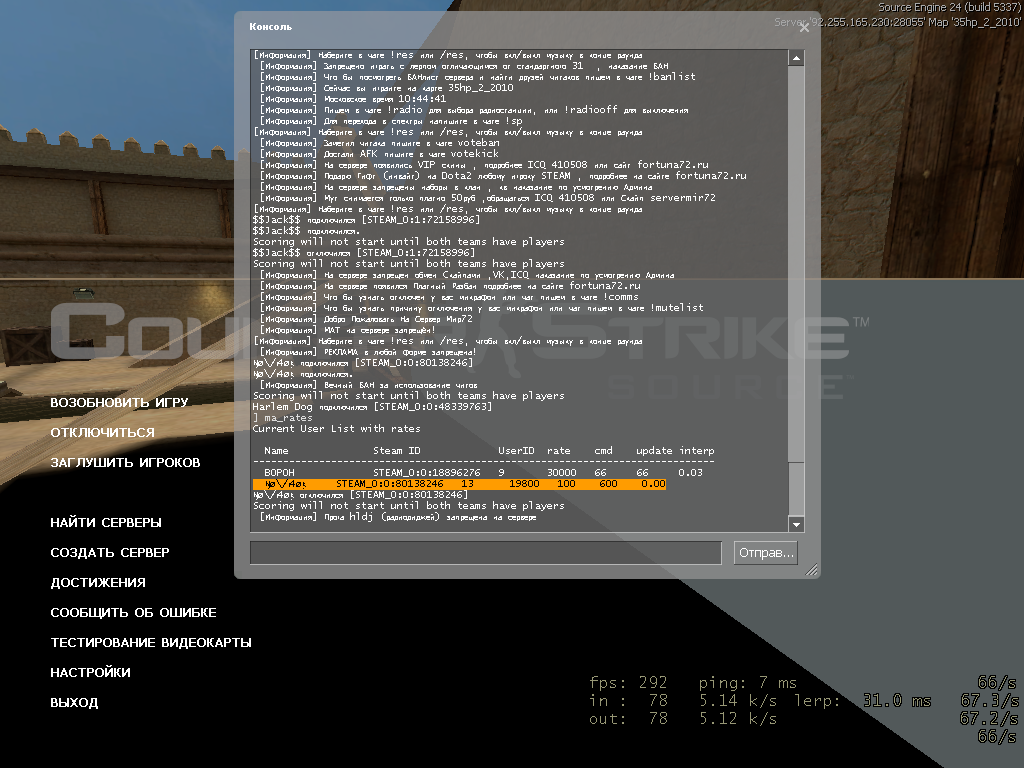
Task: Click the '!banlist' info line
Action: [477, 77]
